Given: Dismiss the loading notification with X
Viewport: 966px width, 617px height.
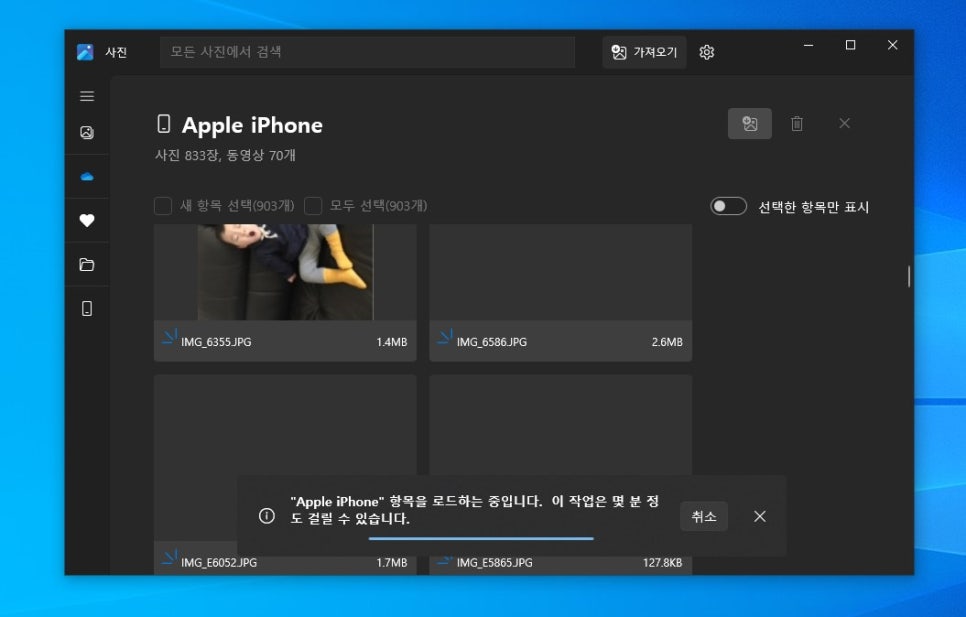Looking at the screenshot, I should (760, 516).
